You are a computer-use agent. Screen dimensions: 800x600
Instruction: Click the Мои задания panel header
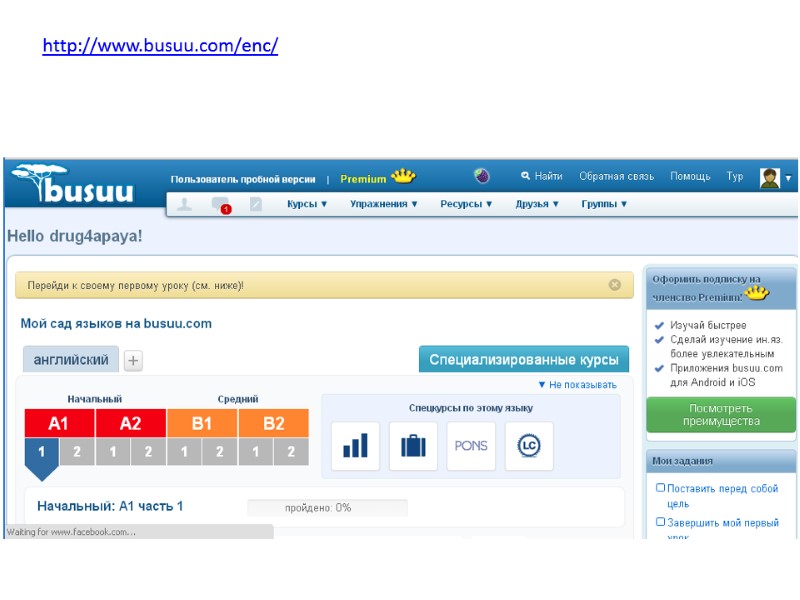click(721, 461)
